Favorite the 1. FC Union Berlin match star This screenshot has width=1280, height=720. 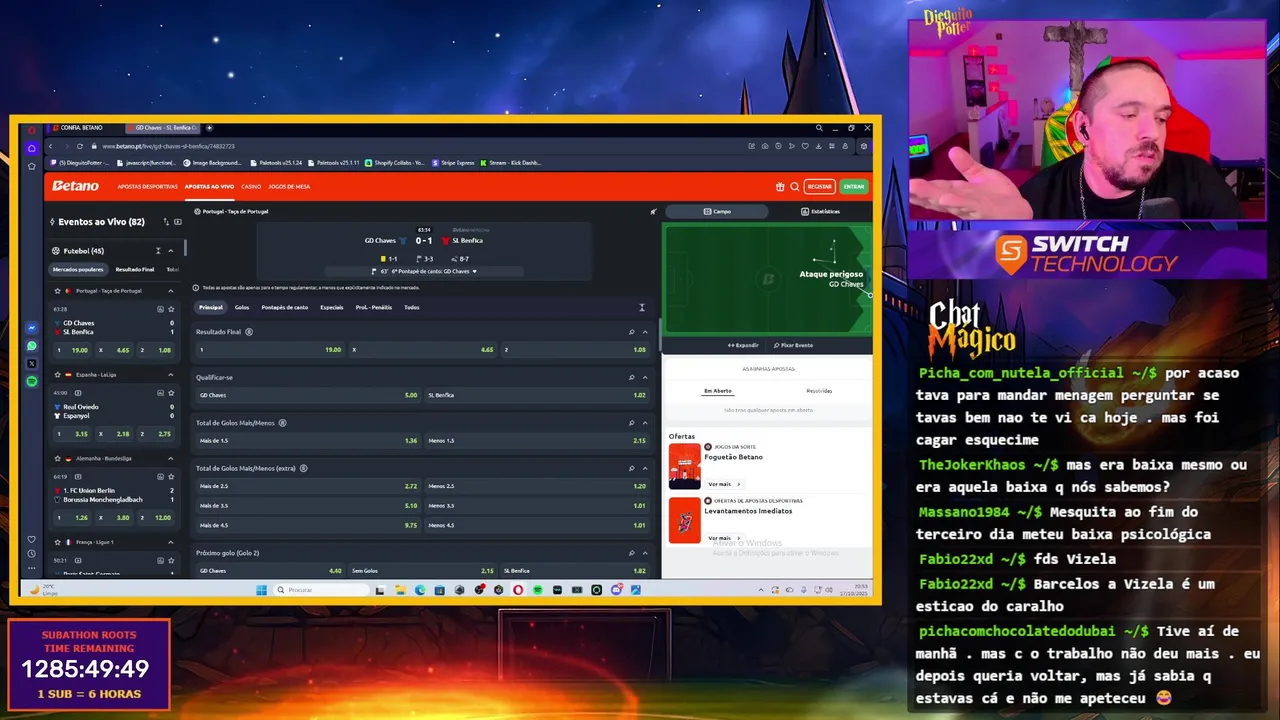coord(172,477)
